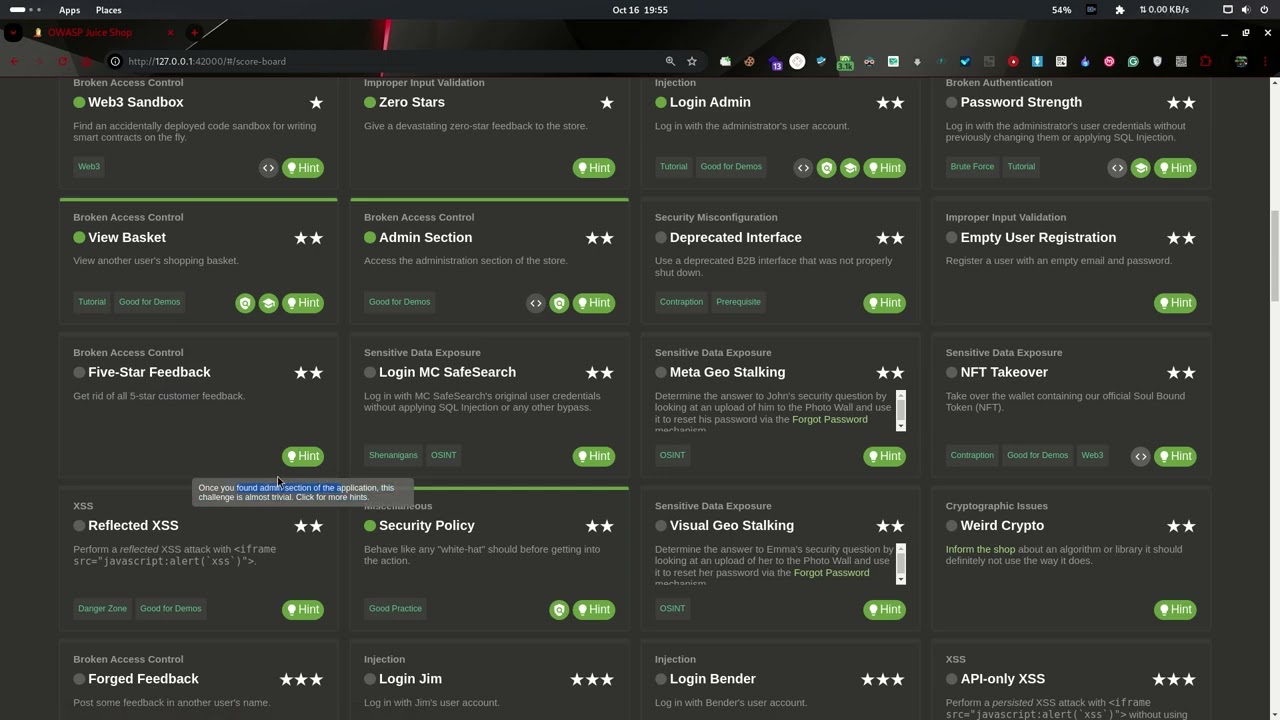Click the Hint button on Zero Stars
The width and height of the screenshot is (1280, 720).
pyautogui.click(x=593, y=168)
